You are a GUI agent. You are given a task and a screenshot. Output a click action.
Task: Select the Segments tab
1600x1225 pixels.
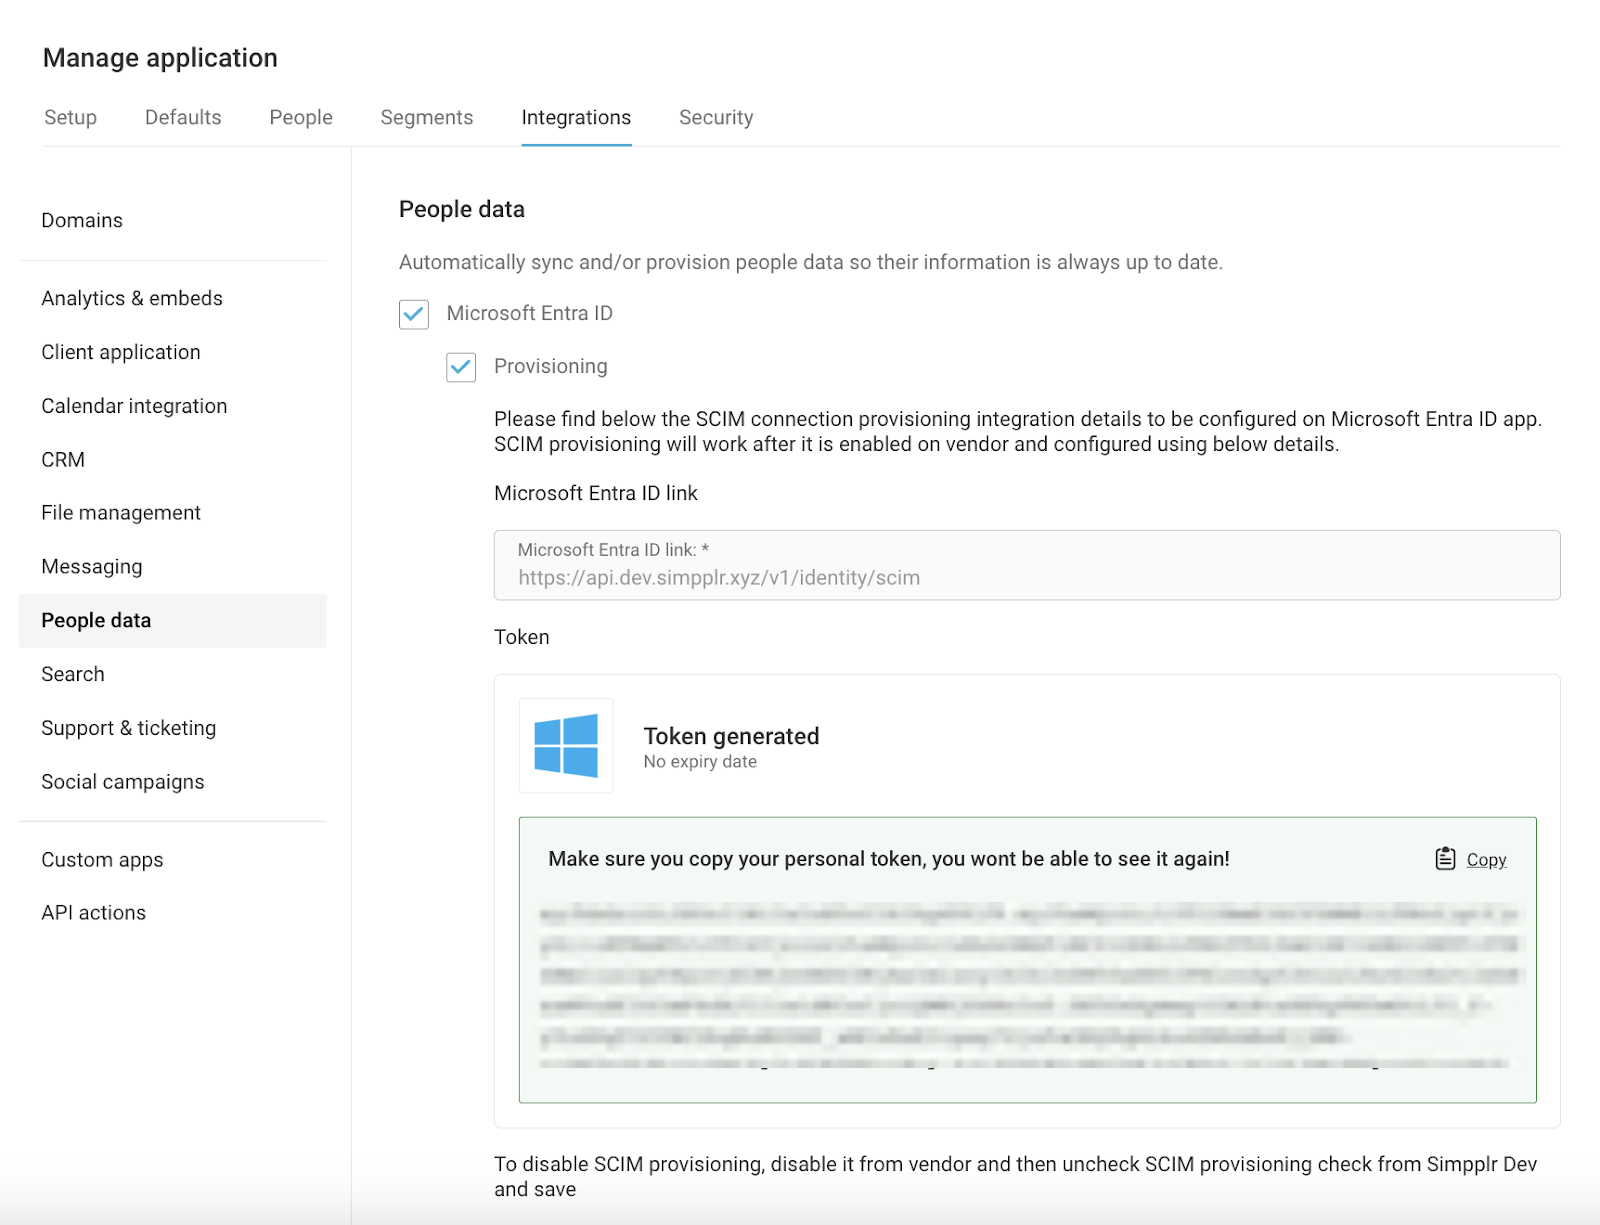[x=427, y=118]
